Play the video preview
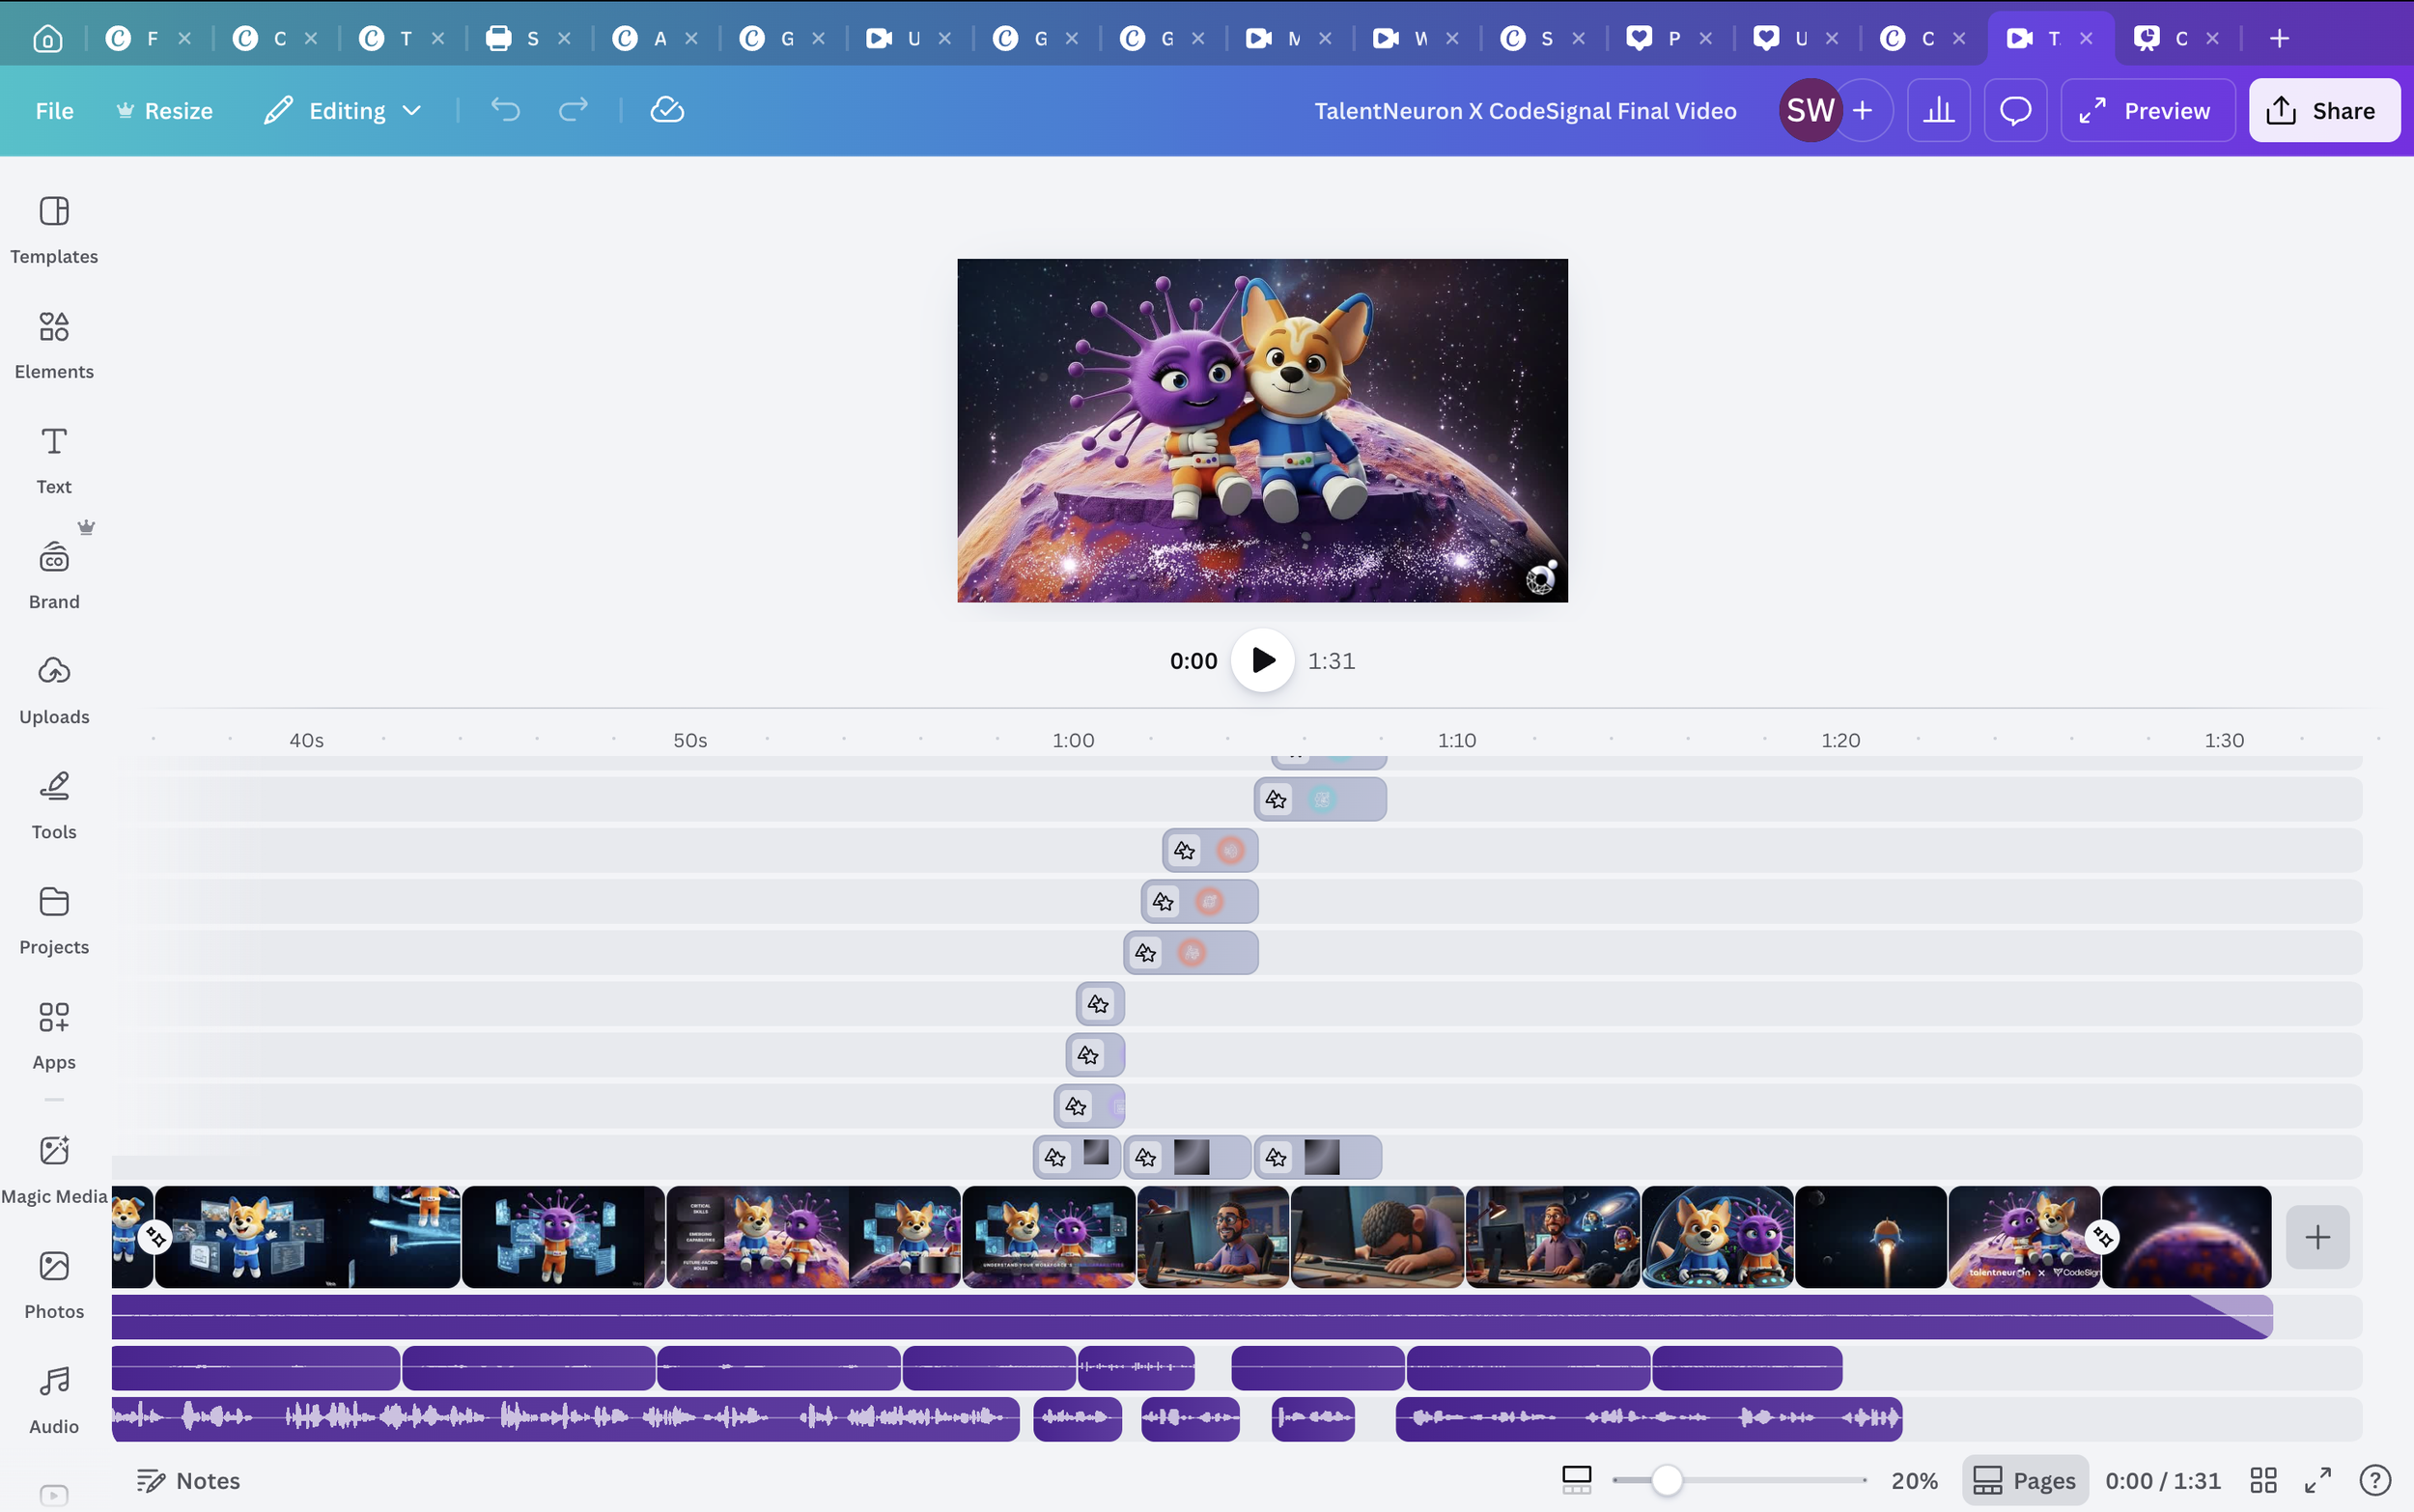The image size is (2414, 1512). [1263, 660]
